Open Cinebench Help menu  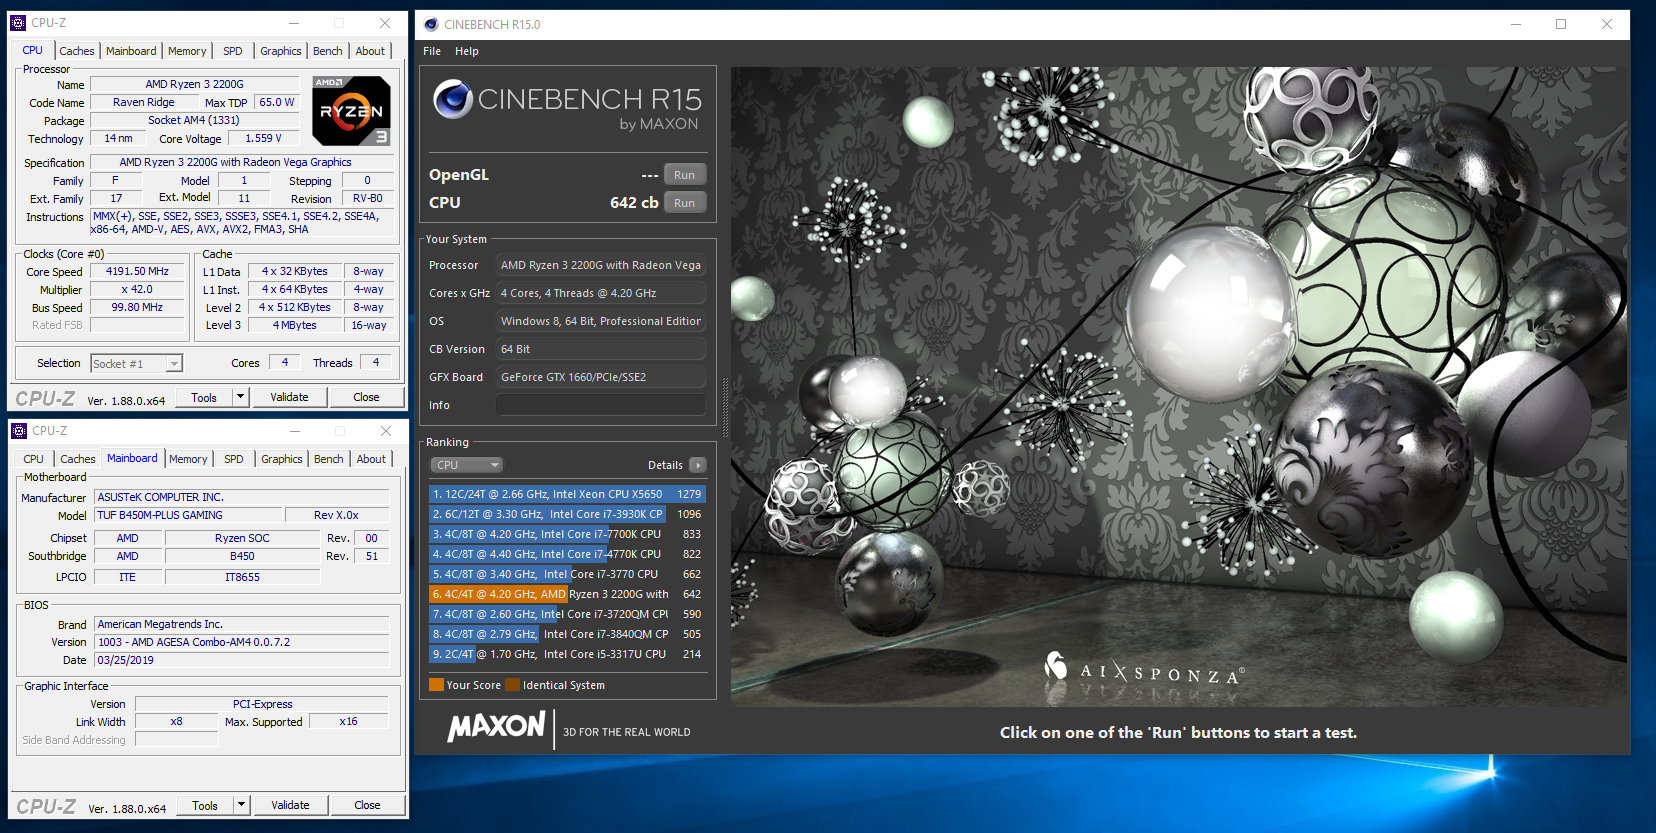coord(467,51)
